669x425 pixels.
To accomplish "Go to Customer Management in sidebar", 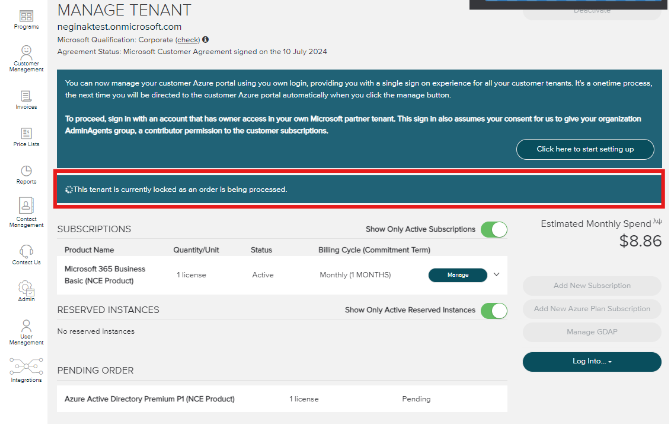I will pyautogui.click(x=26, y=58).
